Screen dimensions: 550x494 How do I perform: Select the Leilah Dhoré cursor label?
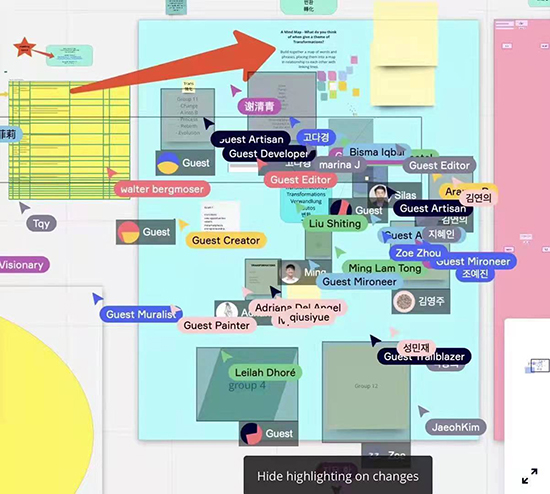point(265,372)
